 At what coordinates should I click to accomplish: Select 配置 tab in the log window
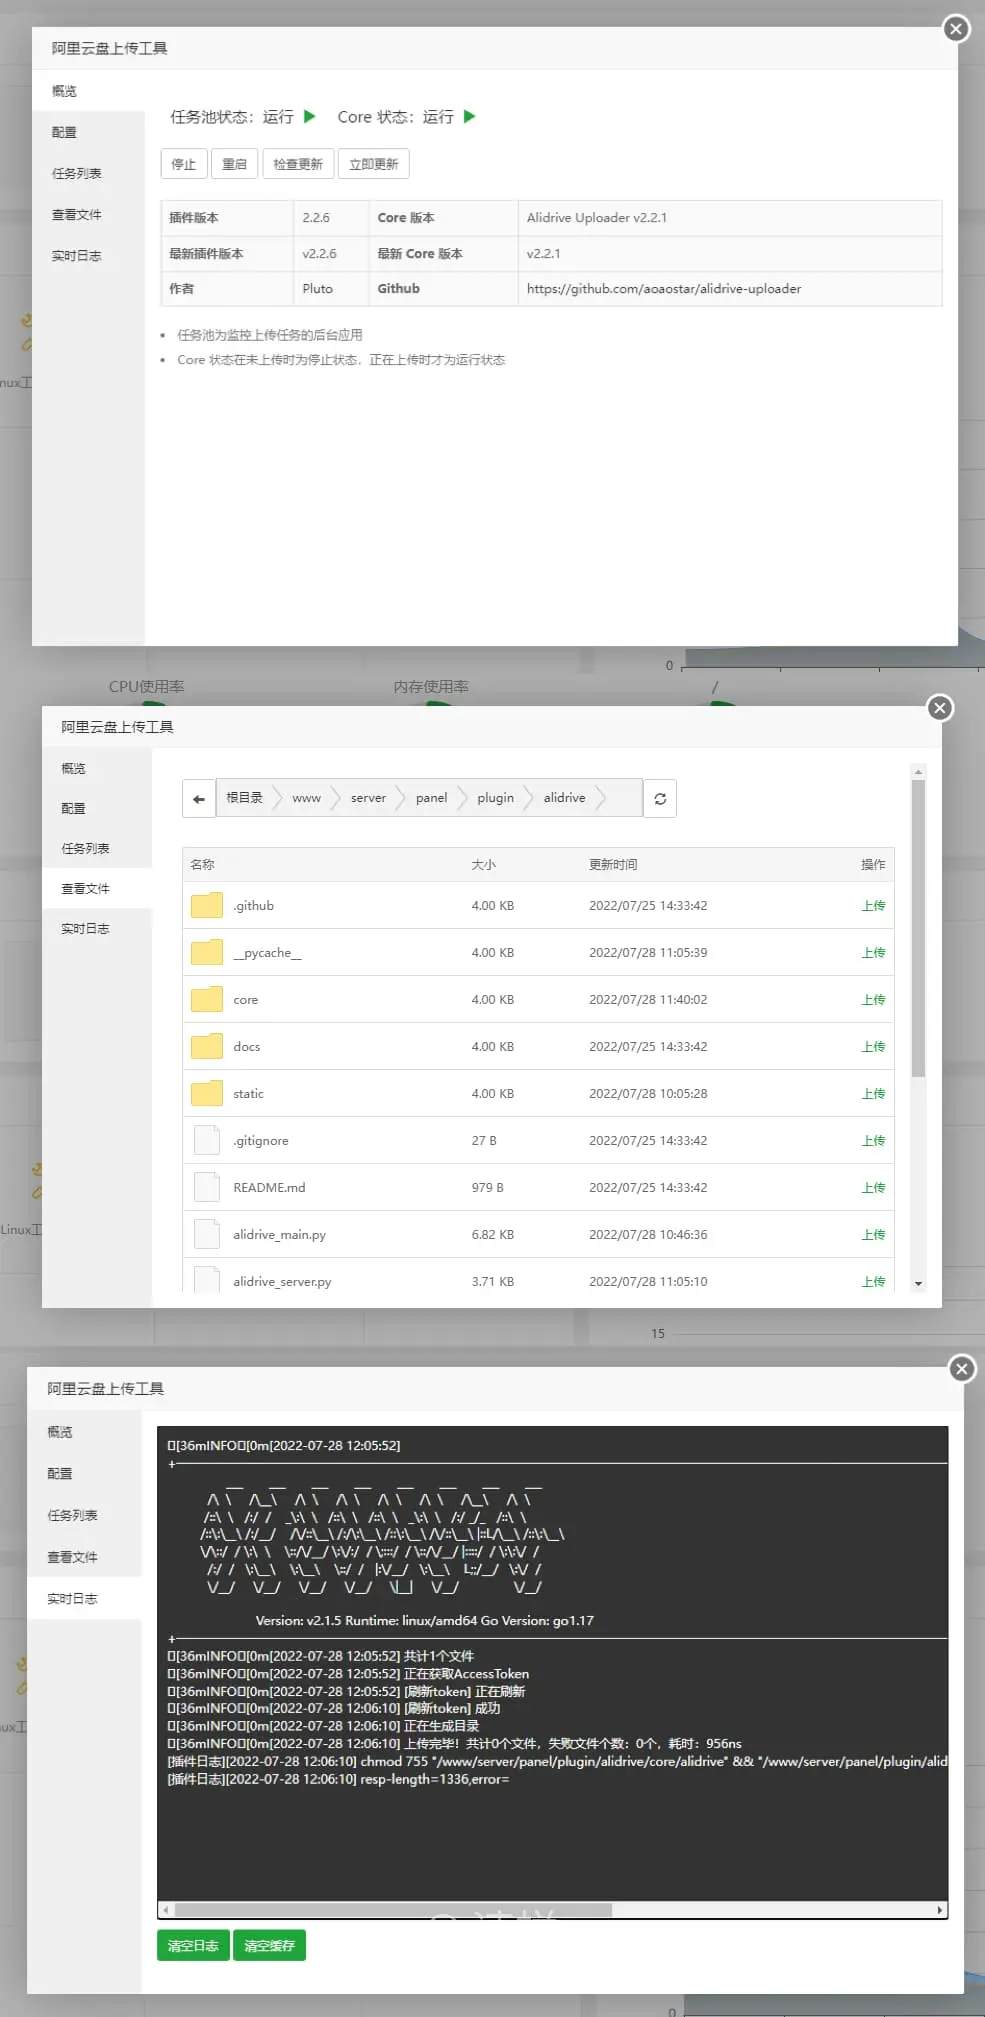84,1473
